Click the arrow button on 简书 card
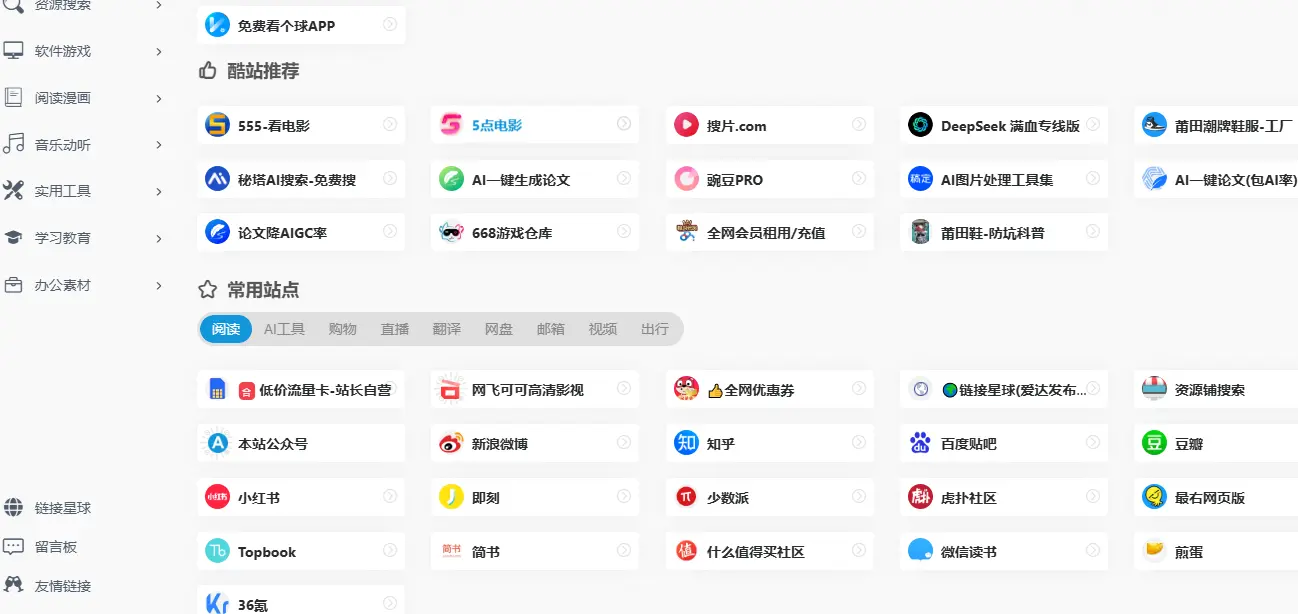Screen dimensions: 1298x614 [624, 550]
